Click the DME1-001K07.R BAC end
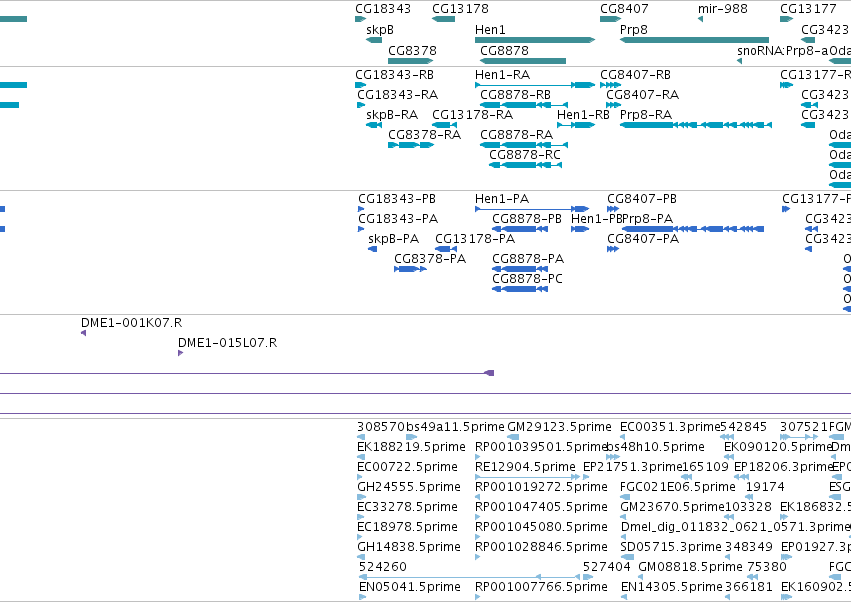Image resolution: width=851 pixels, height=602 pixels. point(131,323)
